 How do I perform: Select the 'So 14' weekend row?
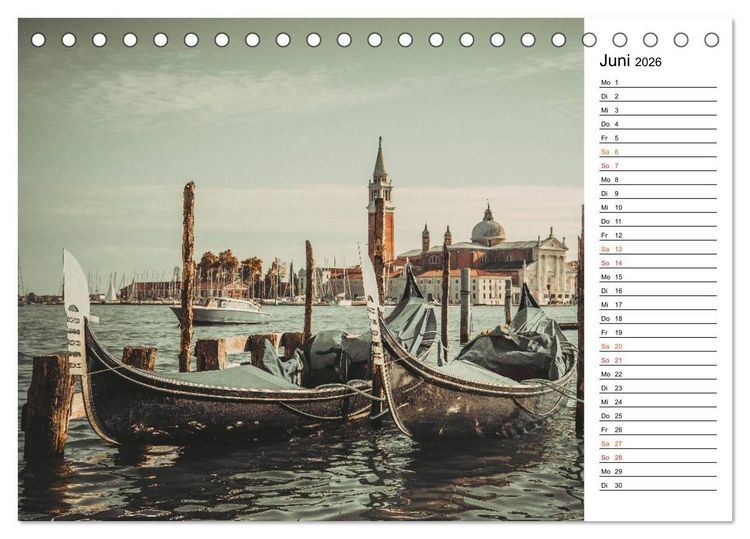point(658,263)
